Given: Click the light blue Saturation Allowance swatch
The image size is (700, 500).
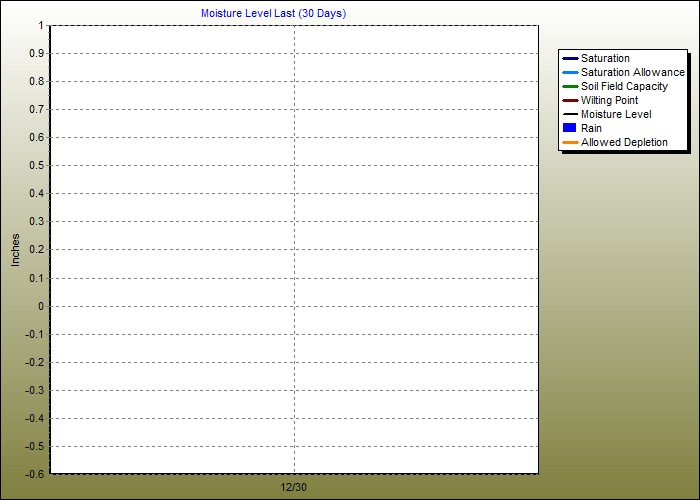Looking at the screenshot, I should [570, 73].
